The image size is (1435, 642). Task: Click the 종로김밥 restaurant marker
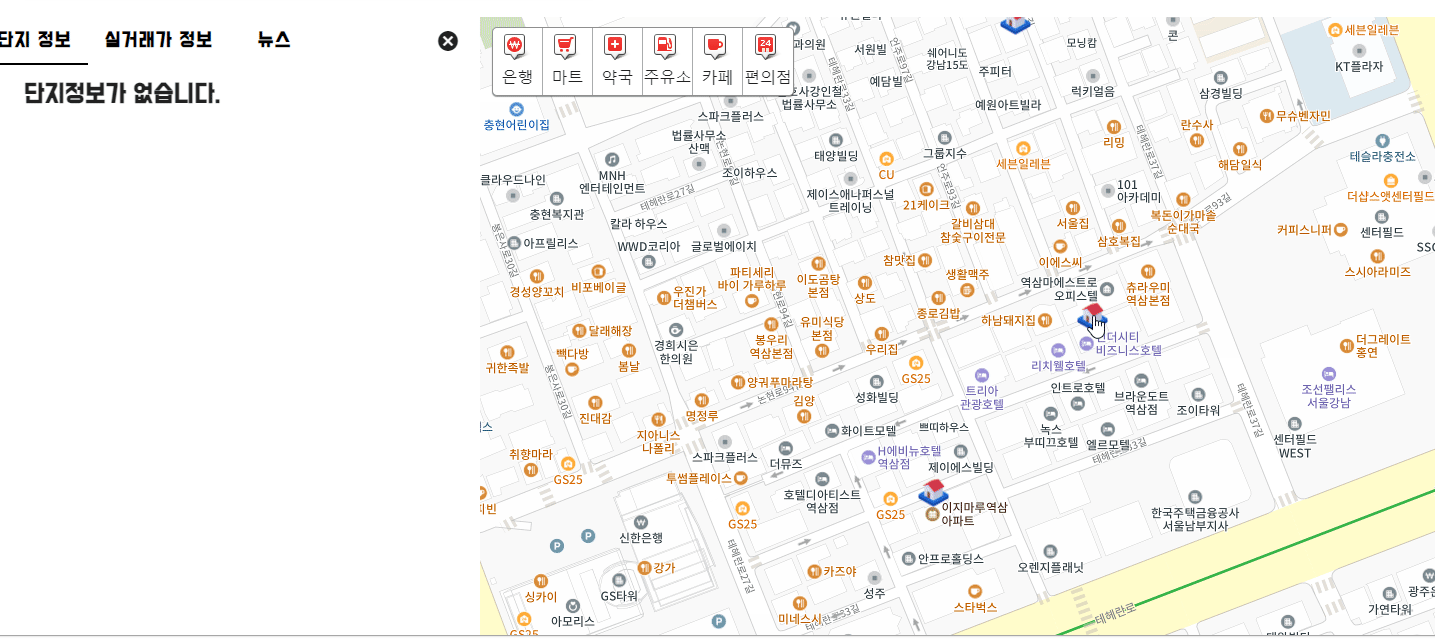938,298
